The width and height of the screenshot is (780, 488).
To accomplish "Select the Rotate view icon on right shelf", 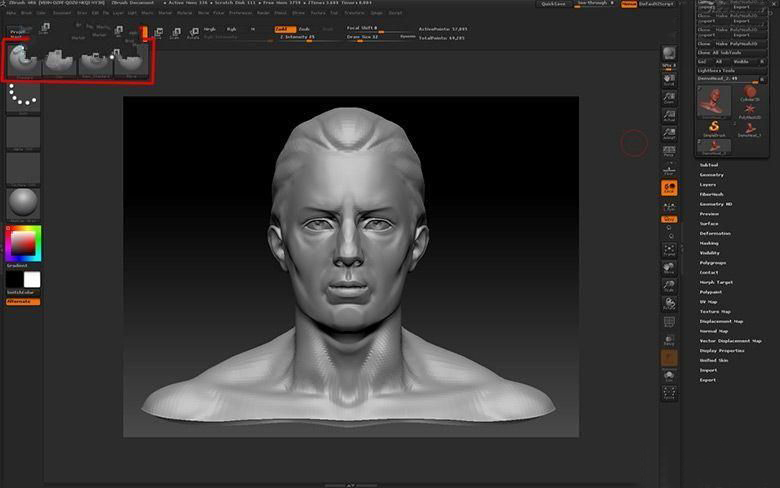I will tap(669, 304).
